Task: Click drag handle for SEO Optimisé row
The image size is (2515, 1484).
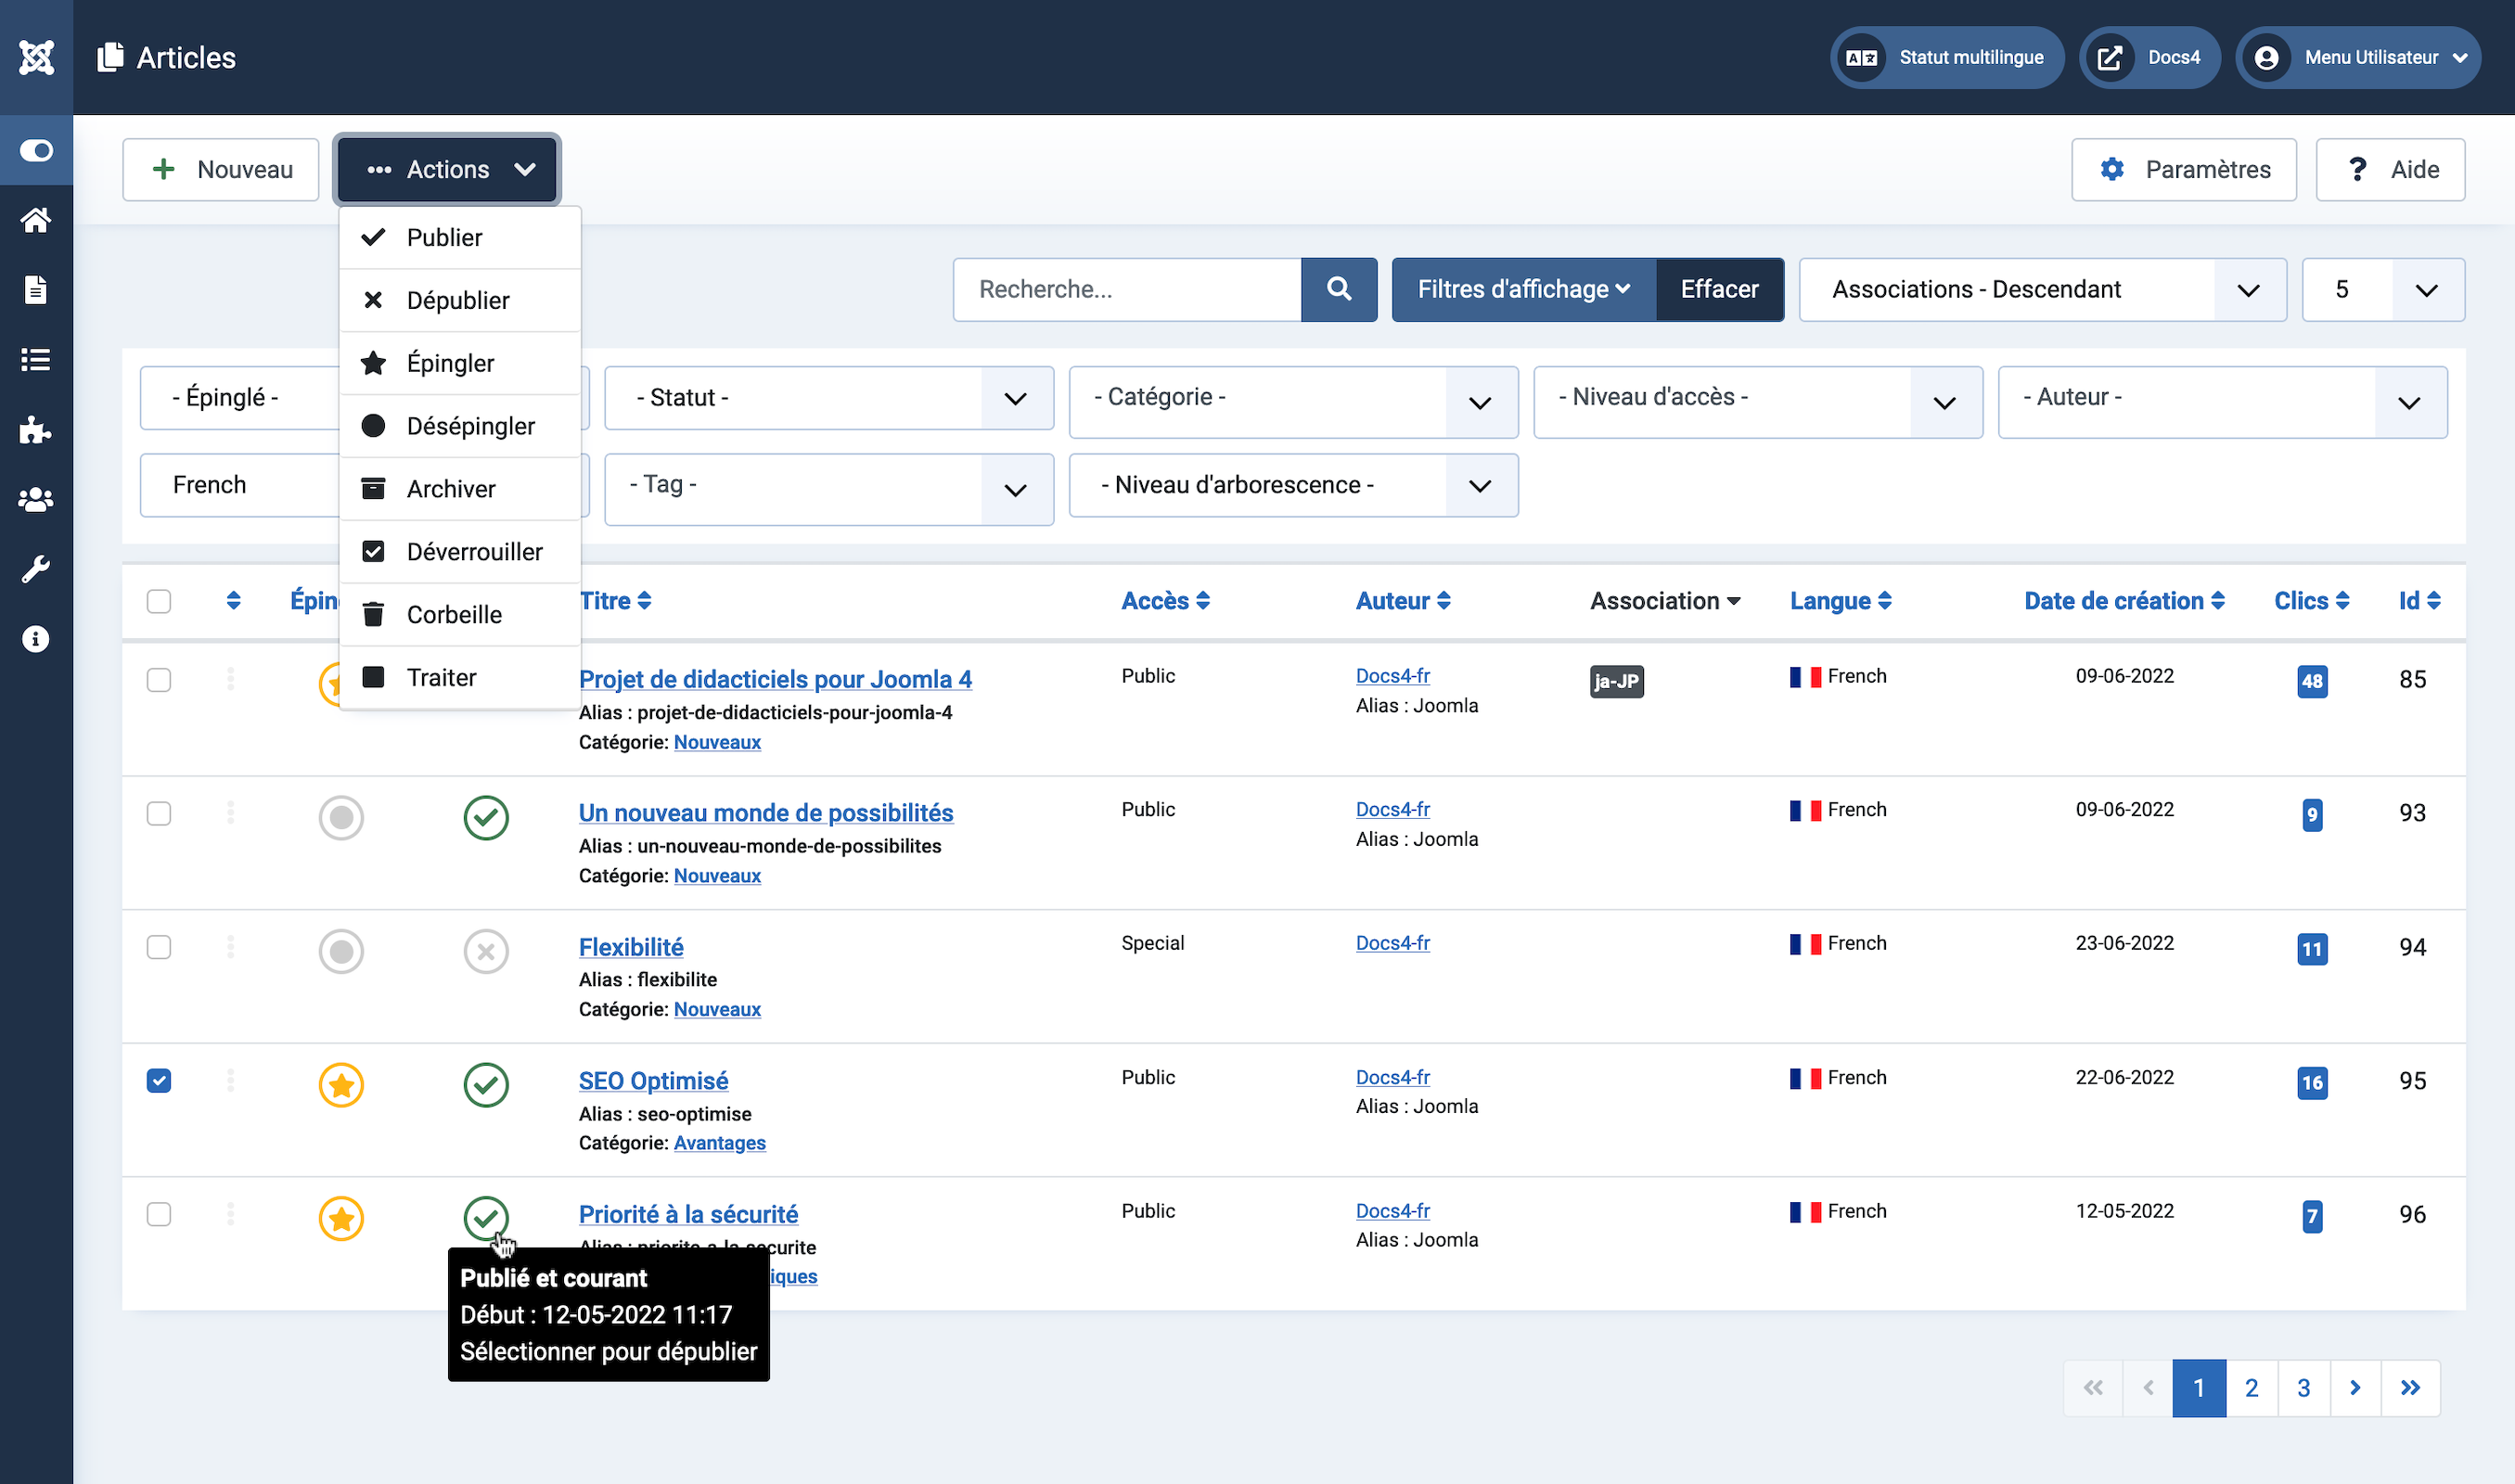Action: tap(231, 1080)
